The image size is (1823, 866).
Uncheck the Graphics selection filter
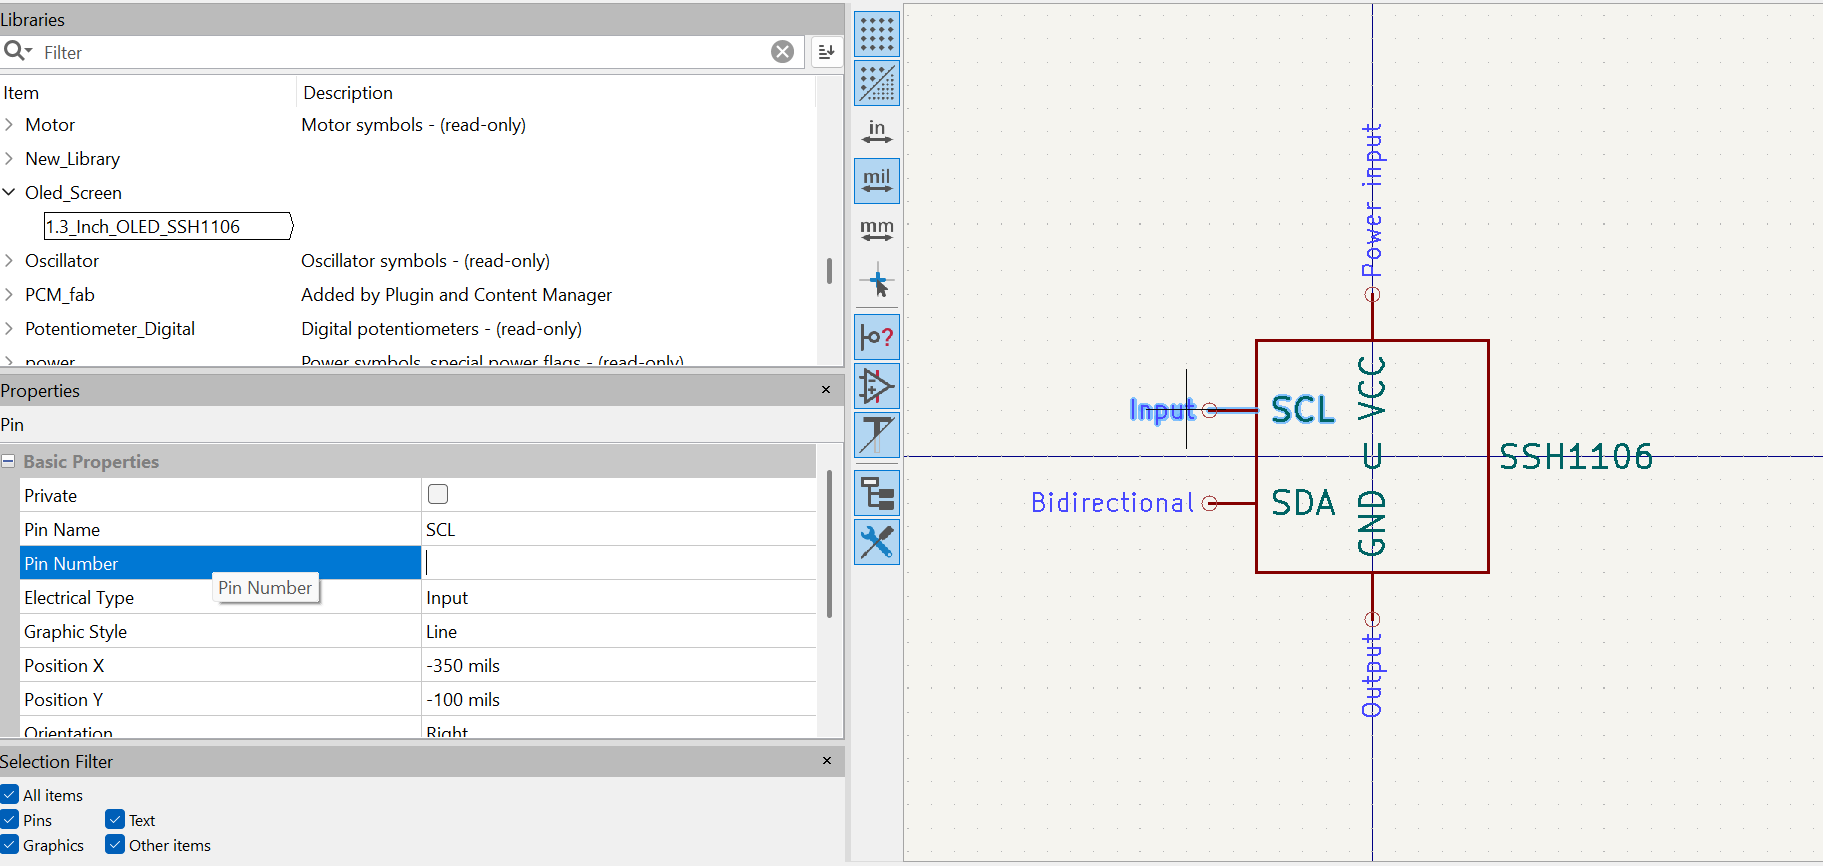coord(10,845)
